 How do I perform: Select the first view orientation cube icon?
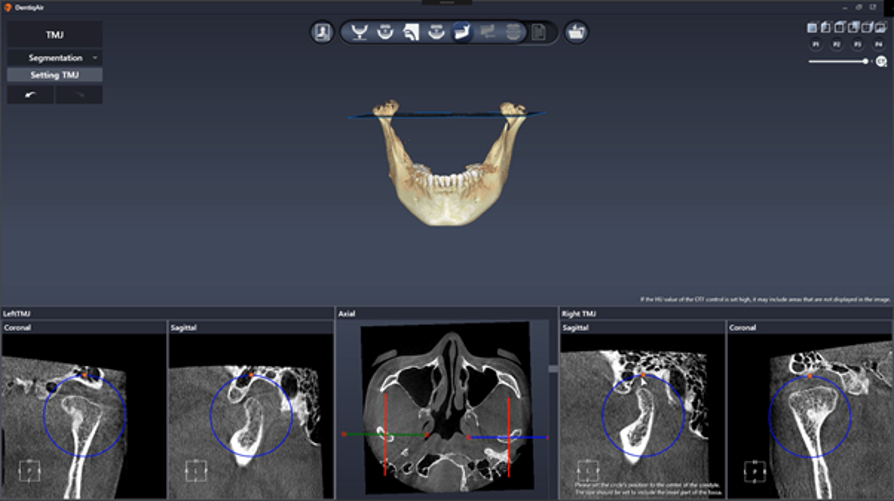[813, 27]
